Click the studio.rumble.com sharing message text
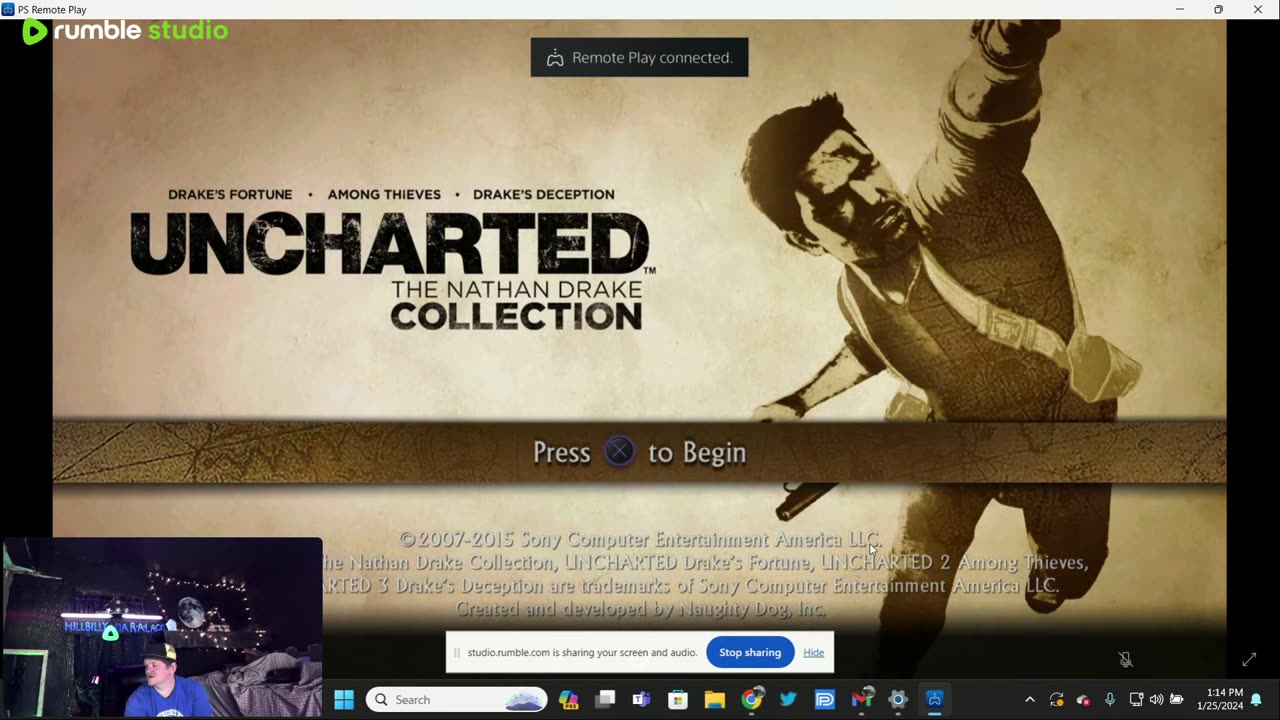 (582, 652)
